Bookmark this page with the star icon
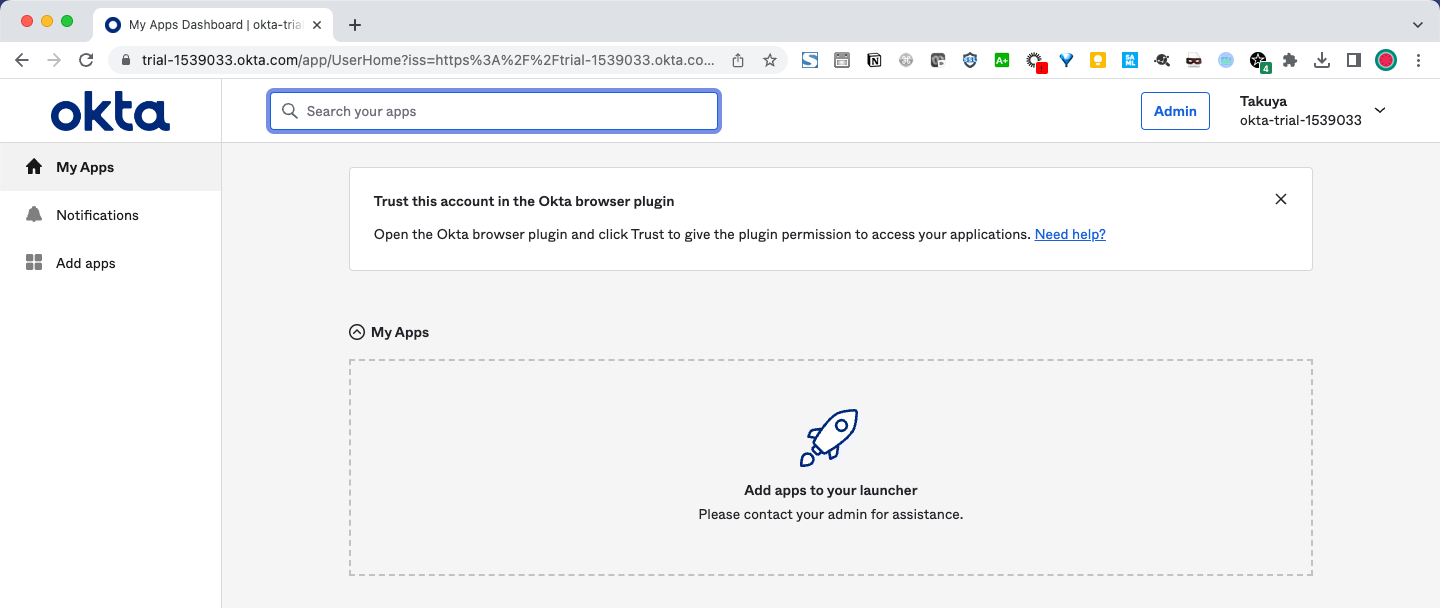Image resolution: width=1440 pixels, height=608 pixels. pyautogui.click(x=770, y=60)
